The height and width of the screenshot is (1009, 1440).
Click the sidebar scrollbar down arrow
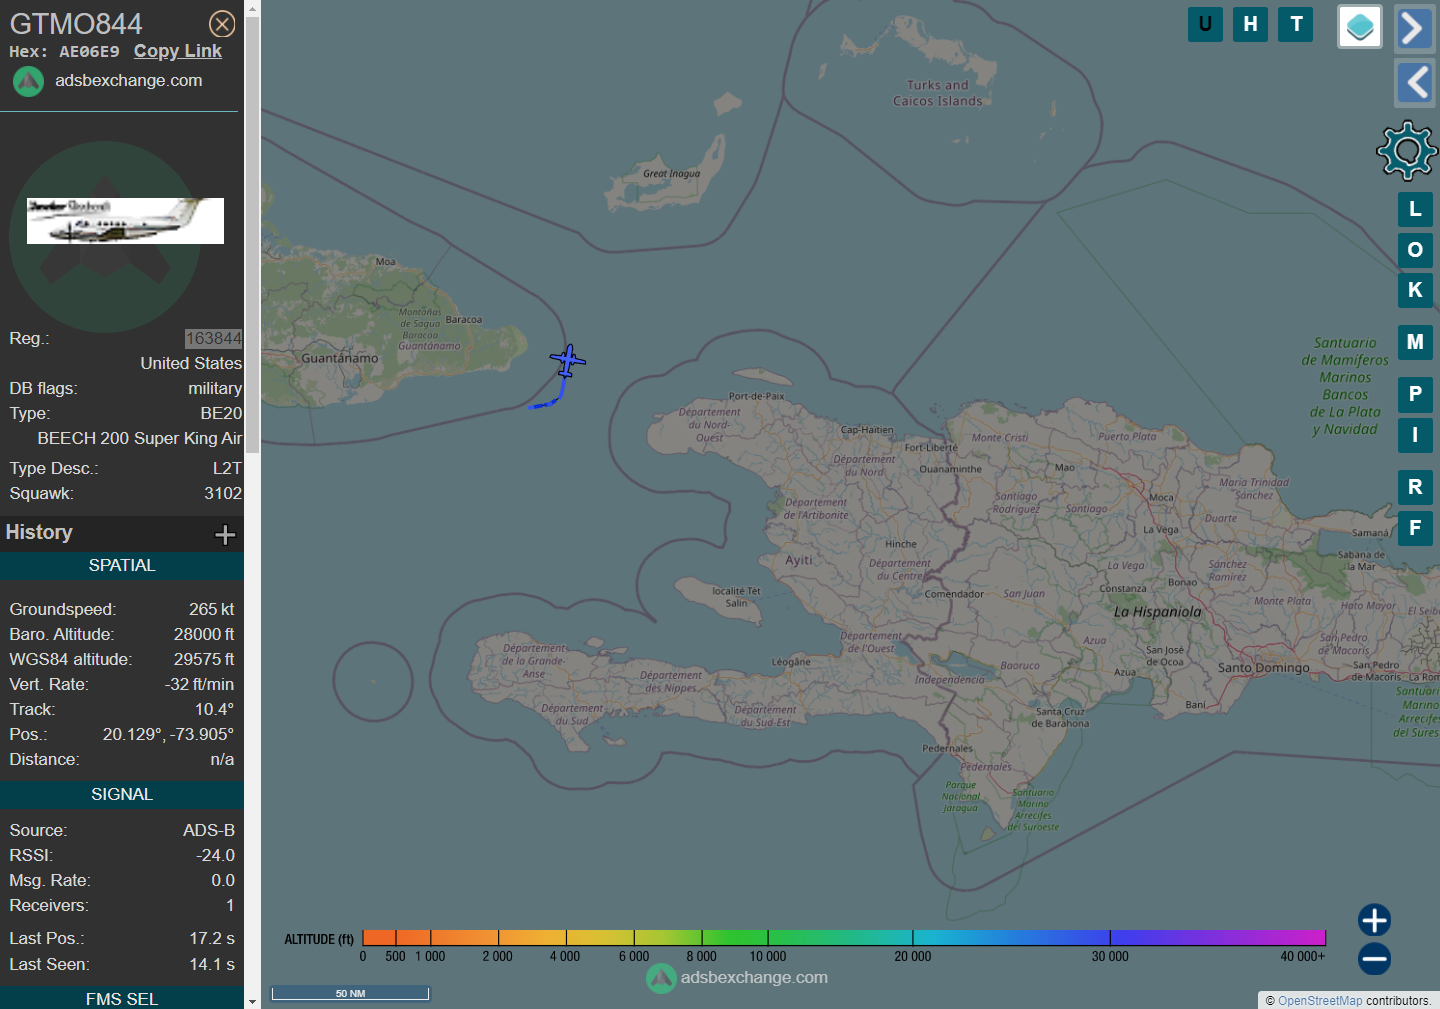coord(252,1001)
